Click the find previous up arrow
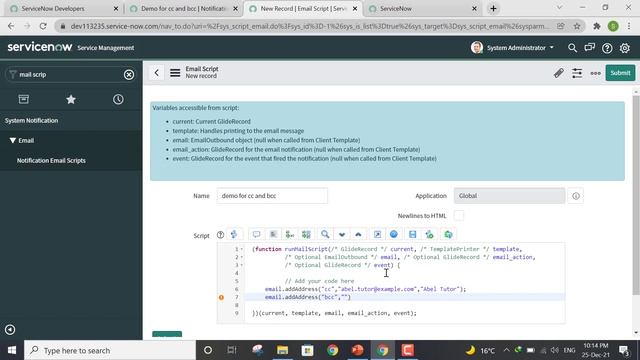 (x=358, y=234)
